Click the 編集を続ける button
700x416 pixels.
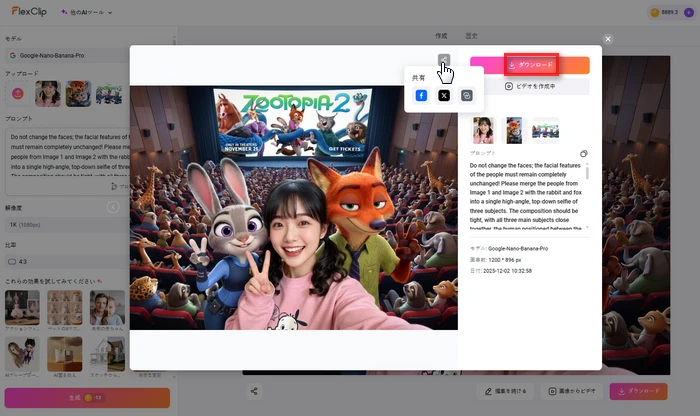click(506, 391)
